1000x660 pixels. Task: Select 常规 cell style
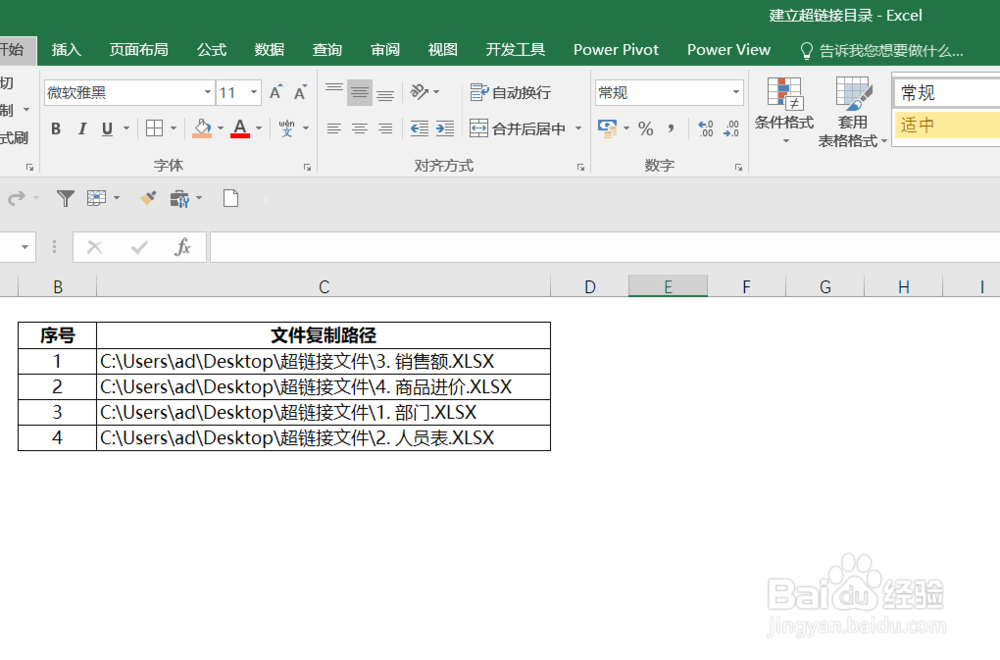tap(948, 93)
